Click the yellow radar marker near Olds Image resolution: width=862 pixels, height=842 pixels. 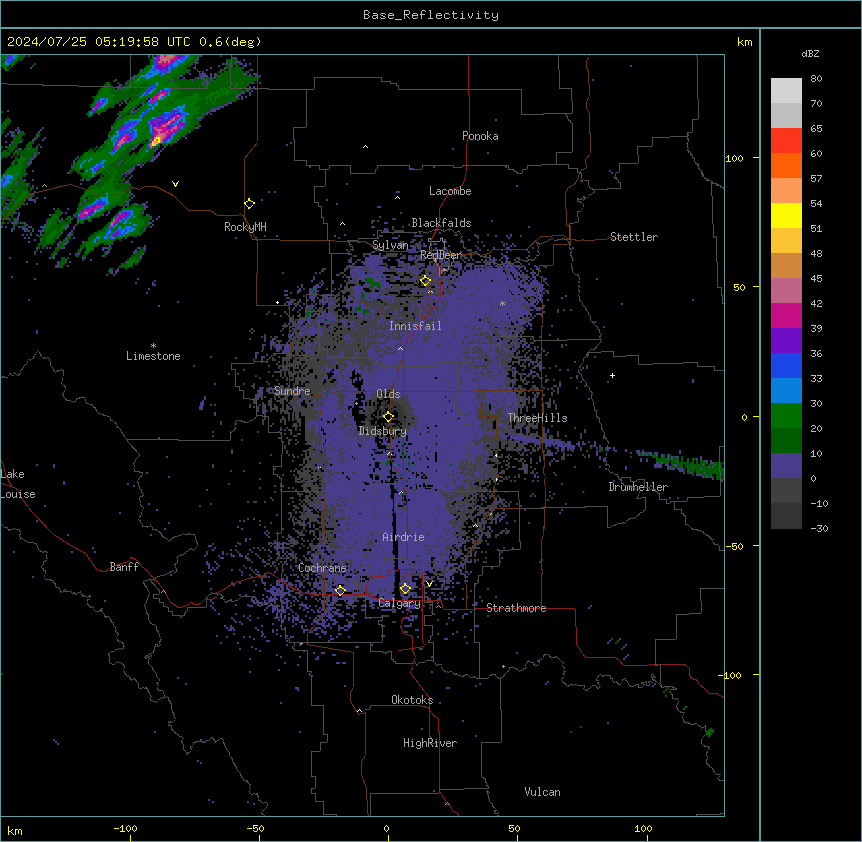388,417
